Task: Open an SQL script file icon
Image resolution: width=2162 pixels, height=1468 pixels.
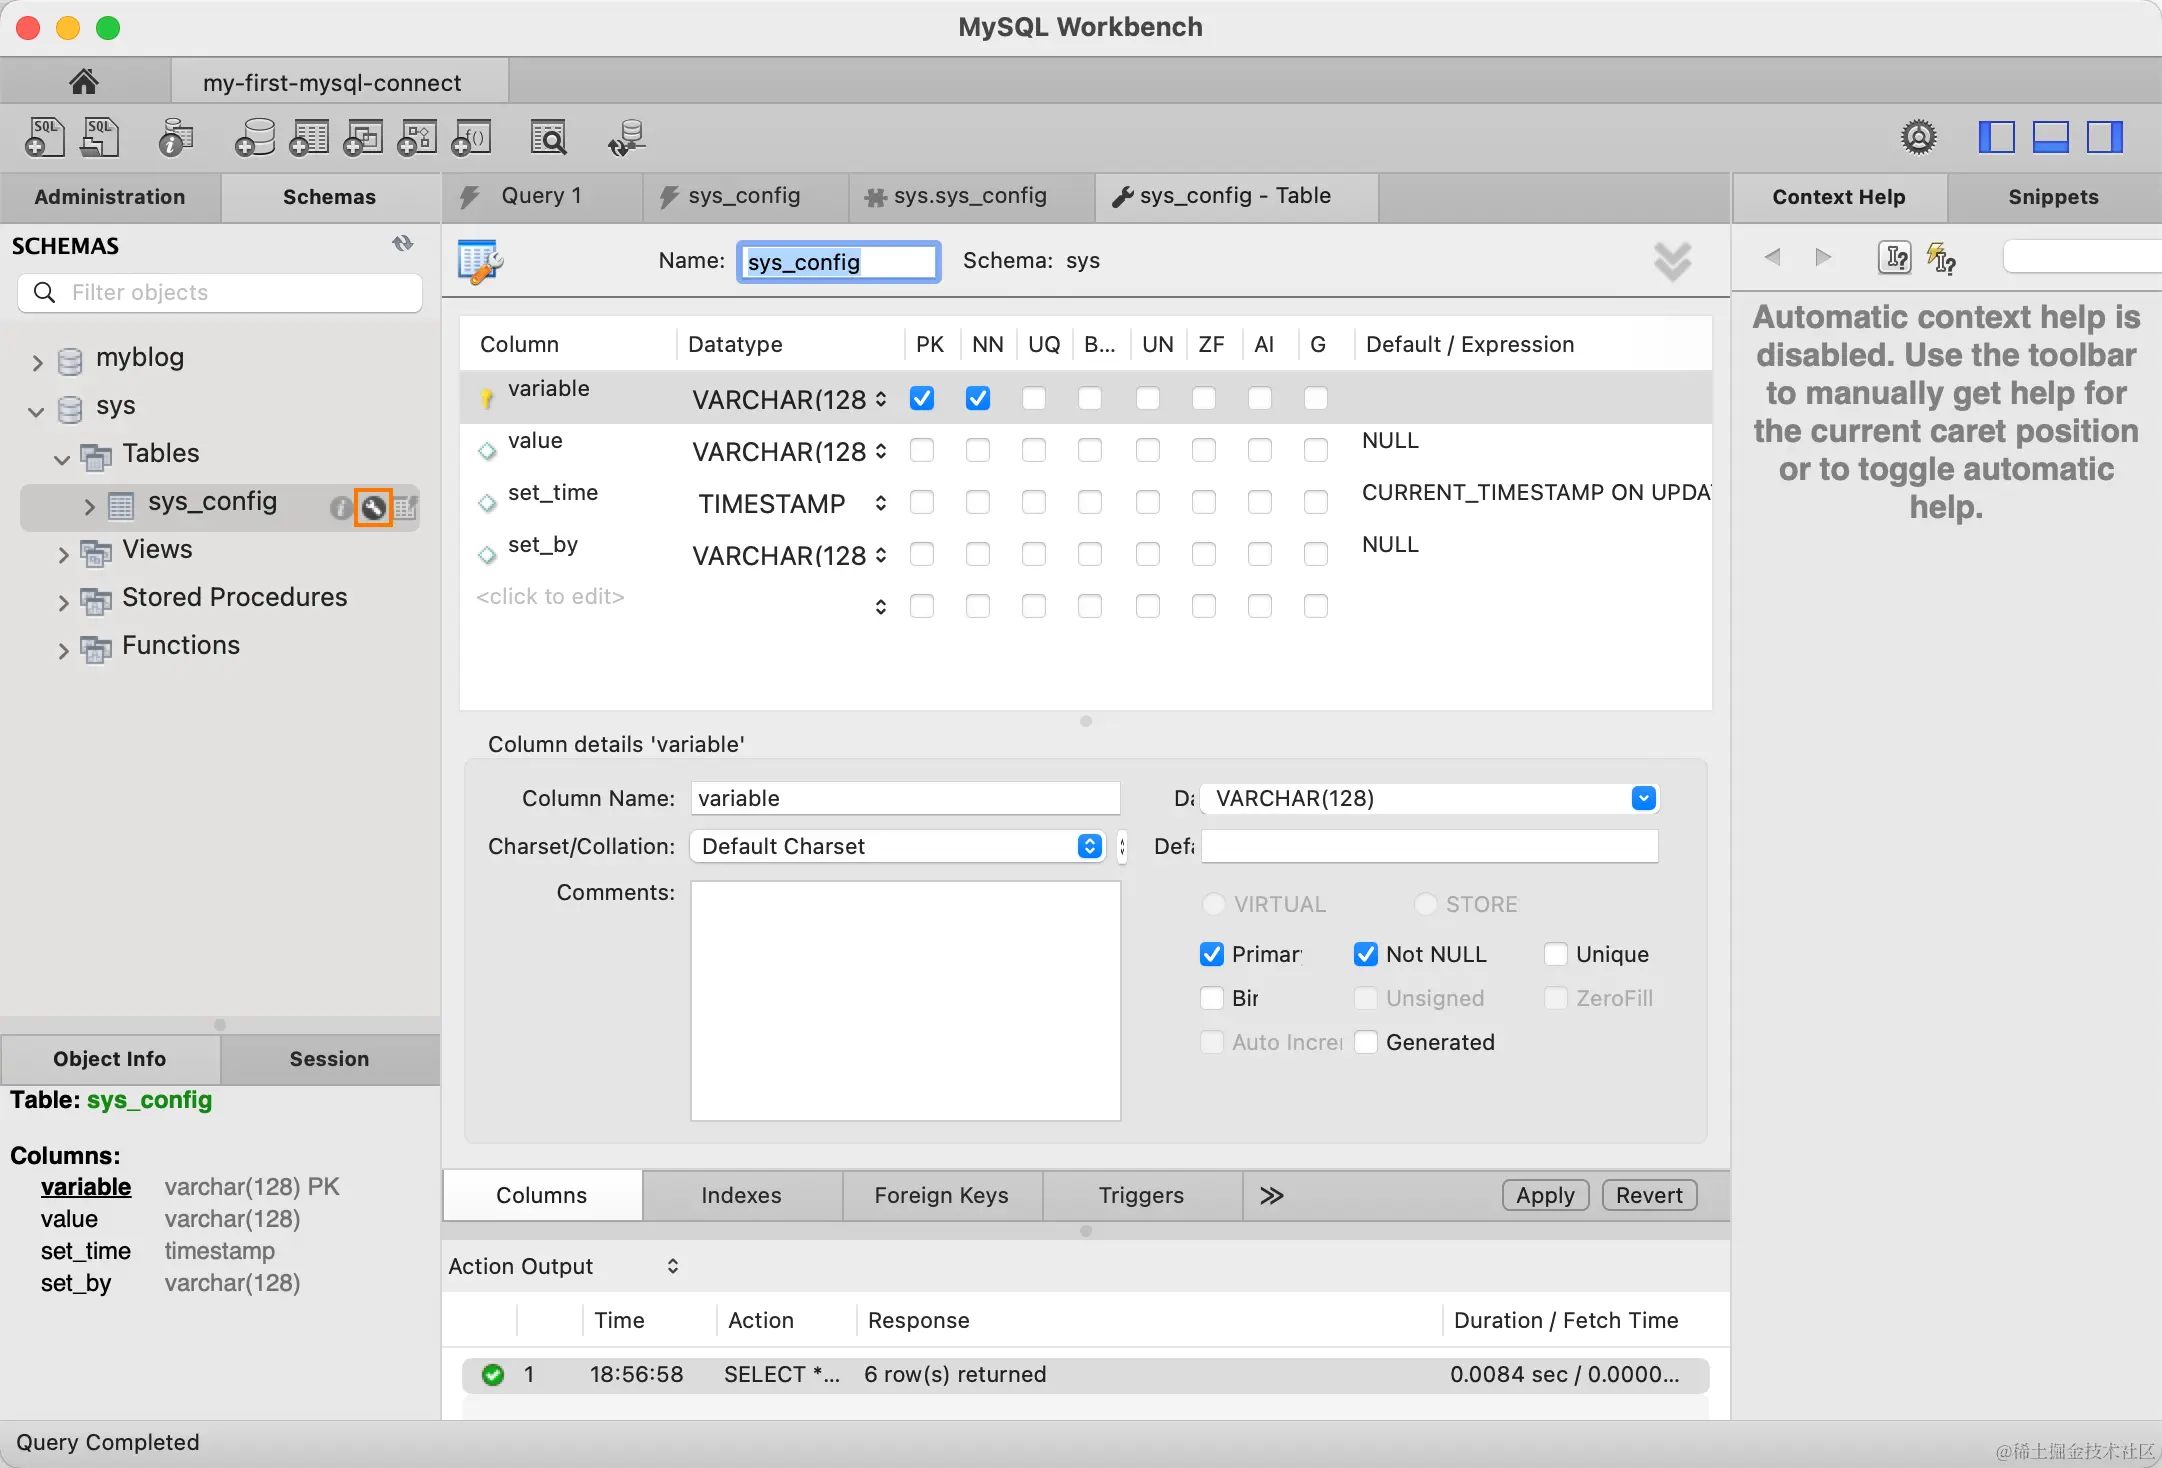Action: pos(100,137)
